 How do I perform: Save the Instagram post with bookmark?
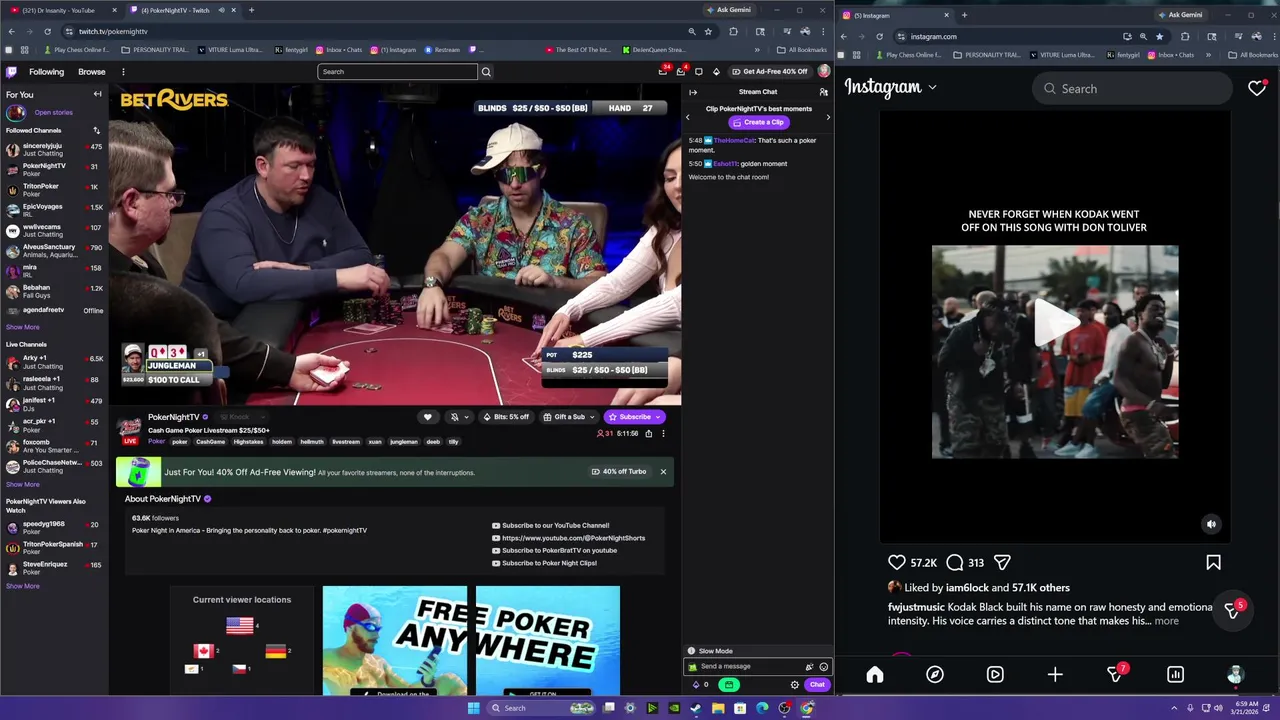tap(1213, 563)
